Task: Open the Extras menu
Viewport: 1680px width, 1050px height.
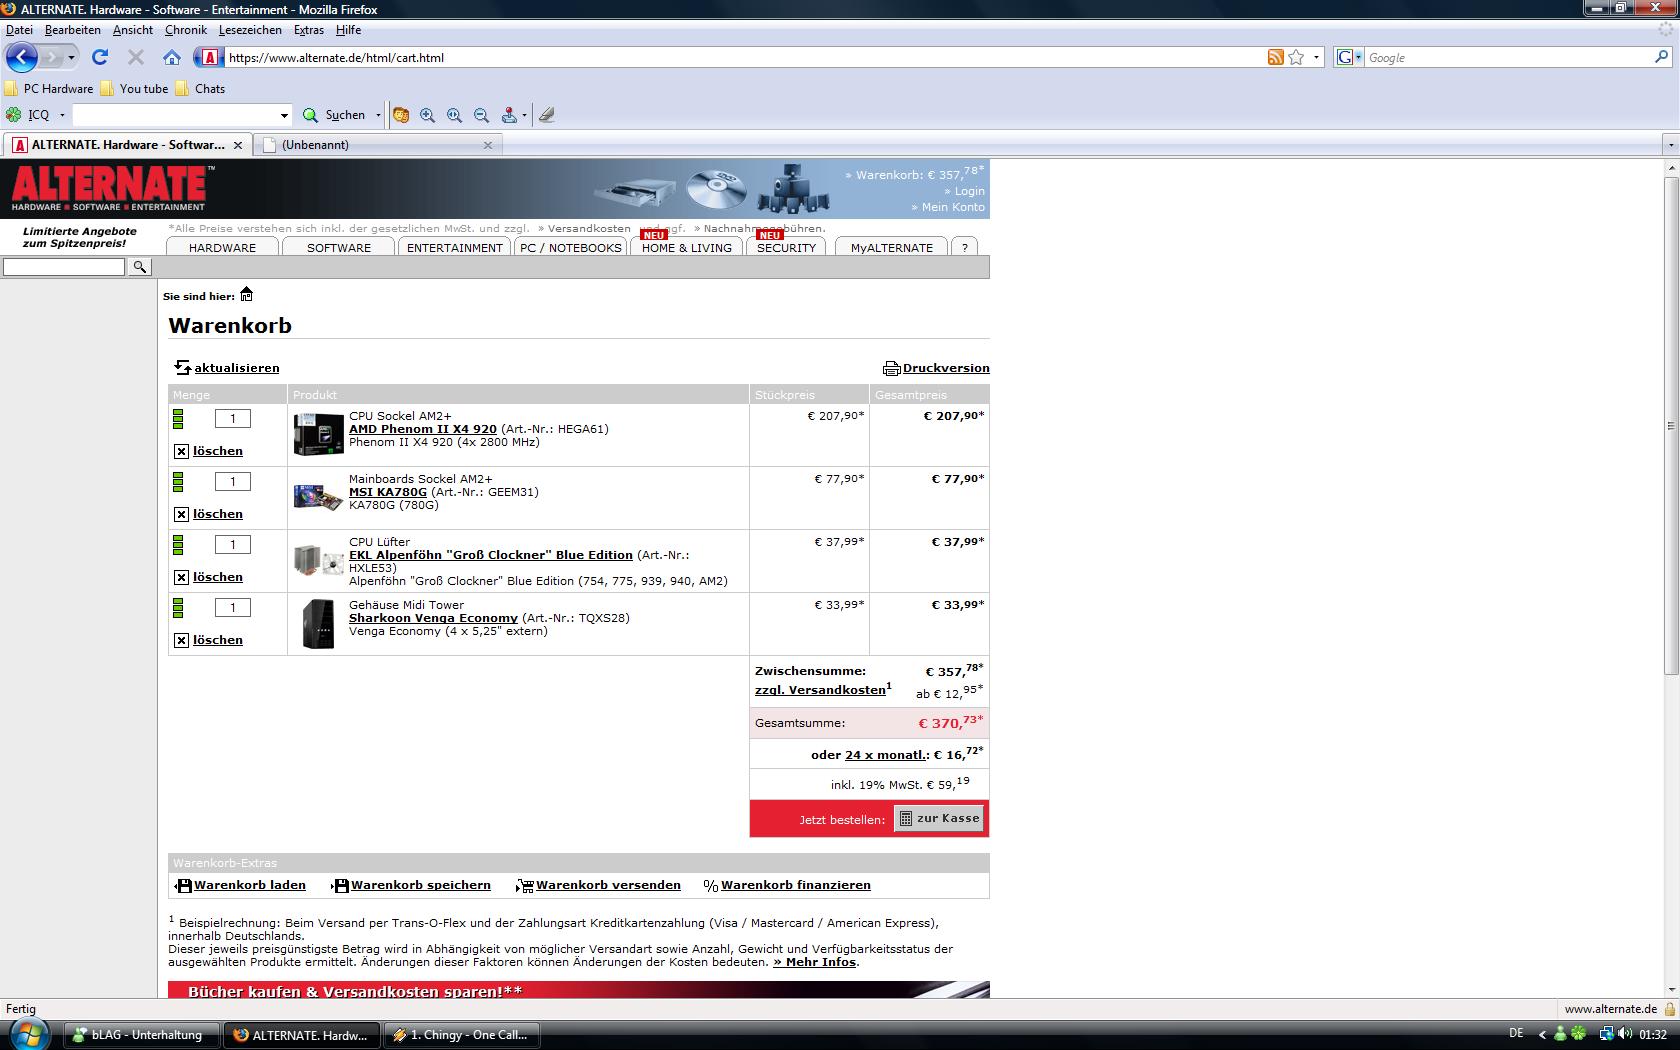Action: click(x=308, y=30)
